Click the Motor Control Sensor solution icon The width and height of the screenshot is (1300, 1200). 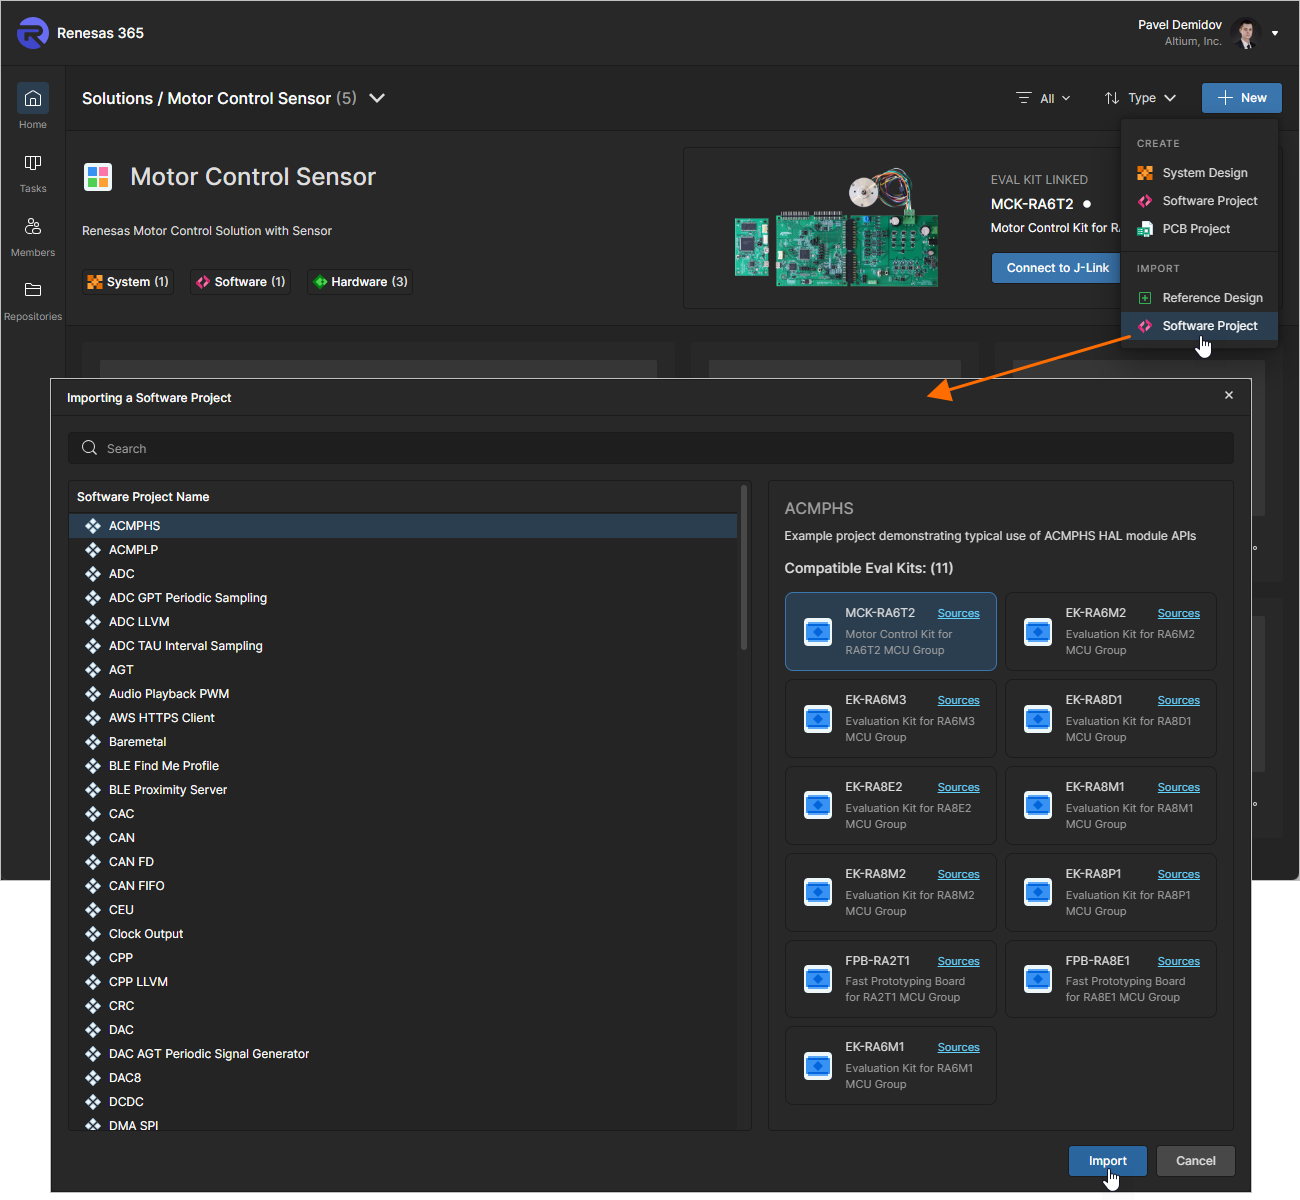(x=98, y=177)
